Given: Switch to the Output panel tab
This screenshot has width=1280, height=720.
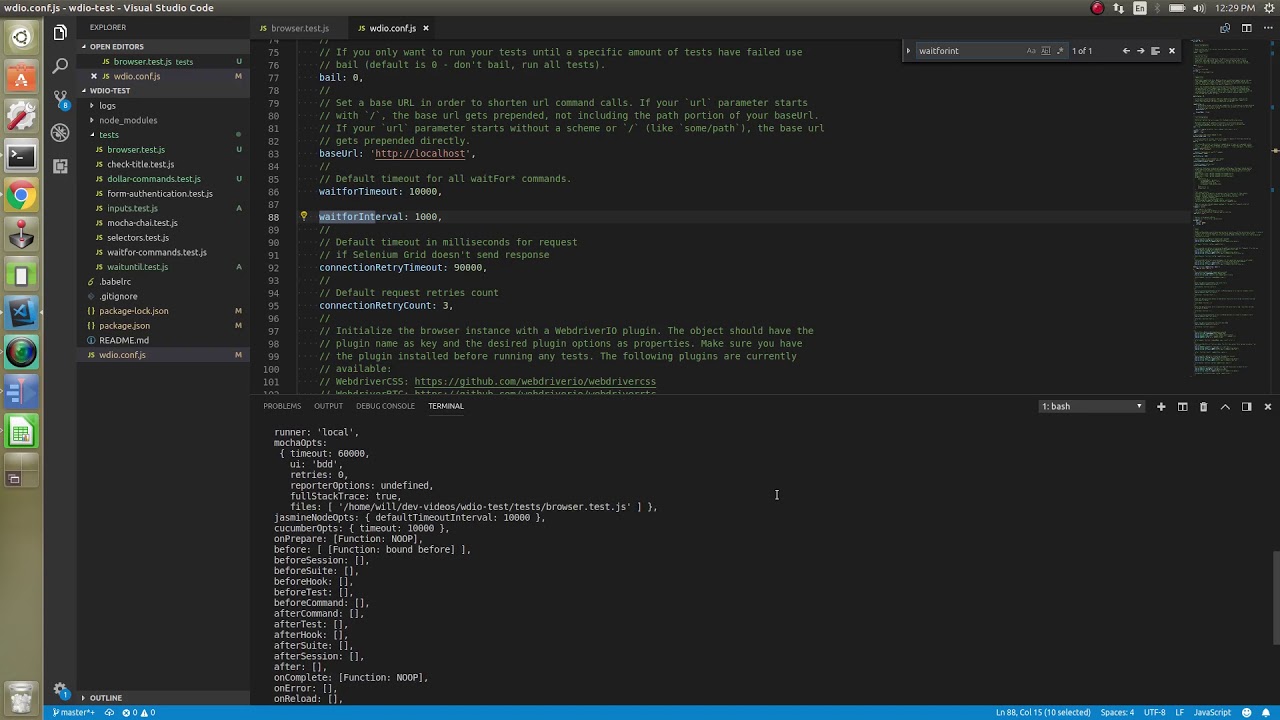Looking at the screenshot, I should coord(328,406).
